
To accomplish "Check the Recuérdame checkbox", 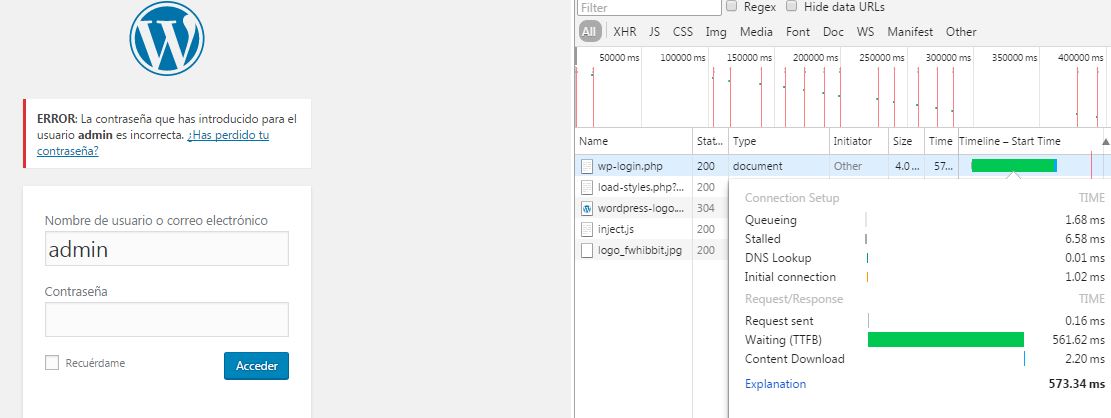I will [52, 364].
